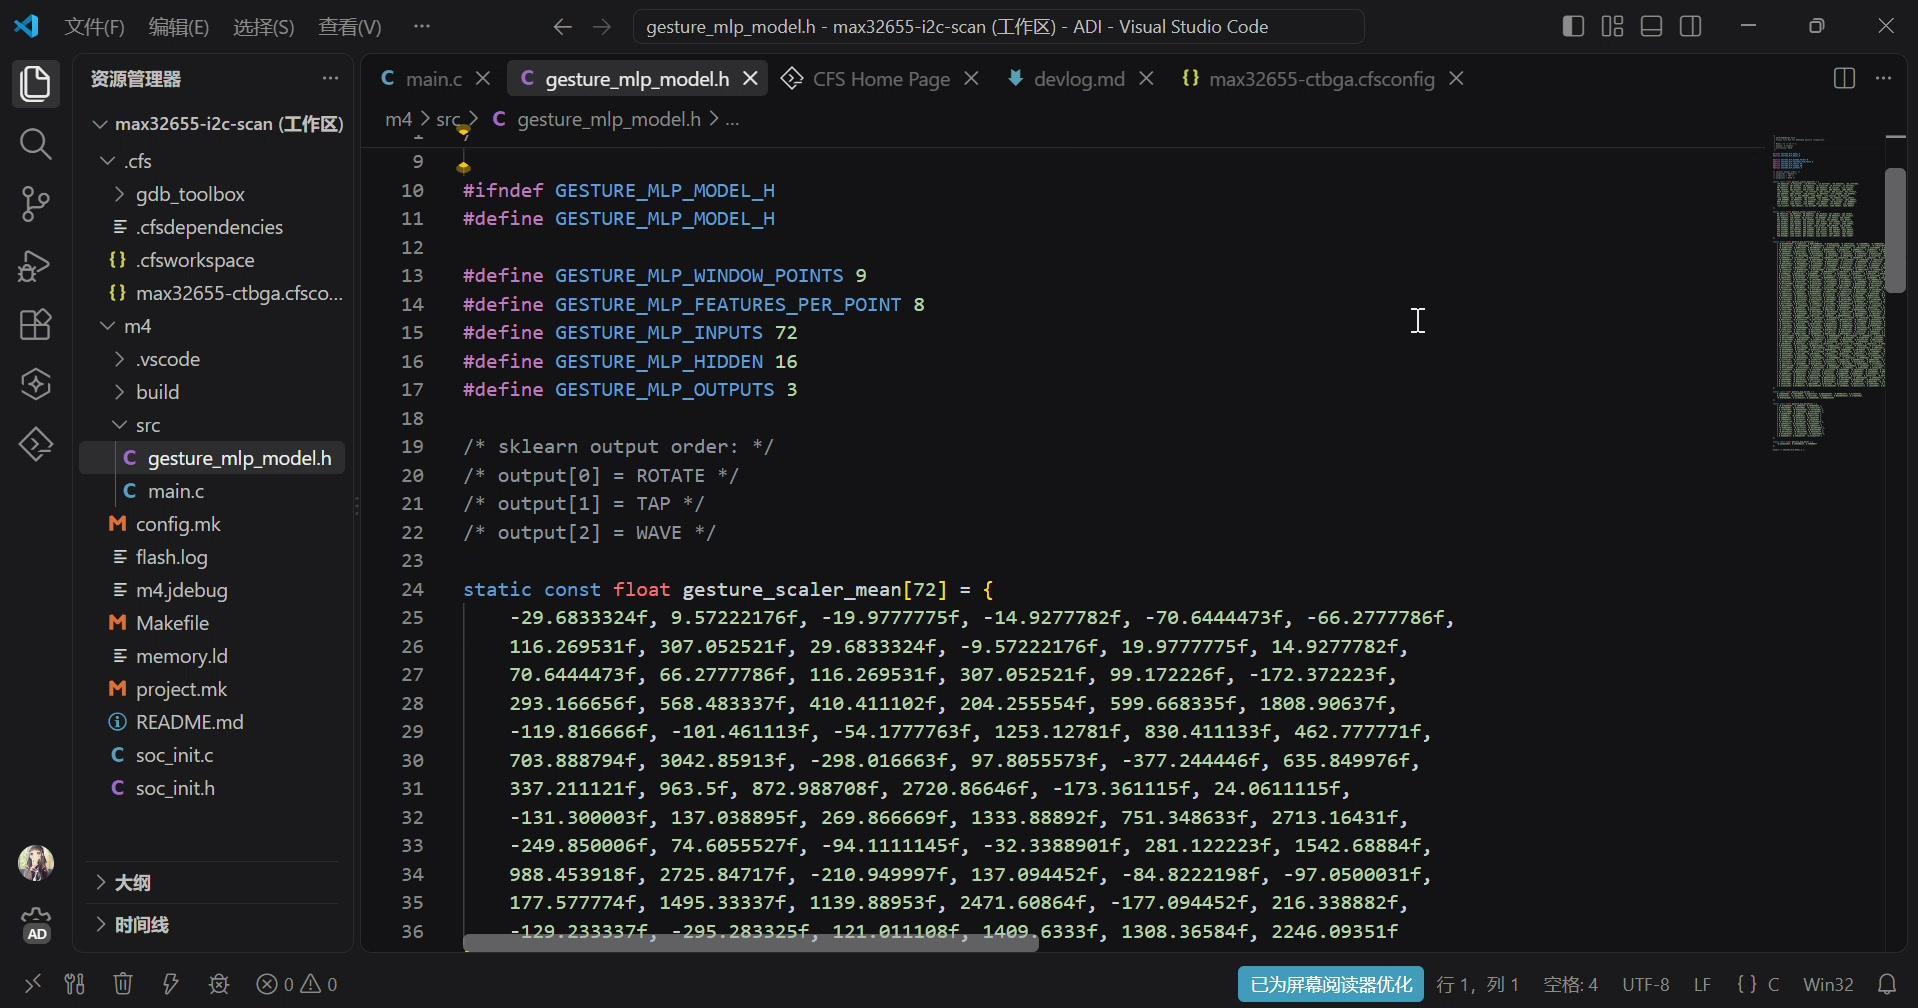Open customize layout icon
1918x1008 pixels.
coord(1612,26)
